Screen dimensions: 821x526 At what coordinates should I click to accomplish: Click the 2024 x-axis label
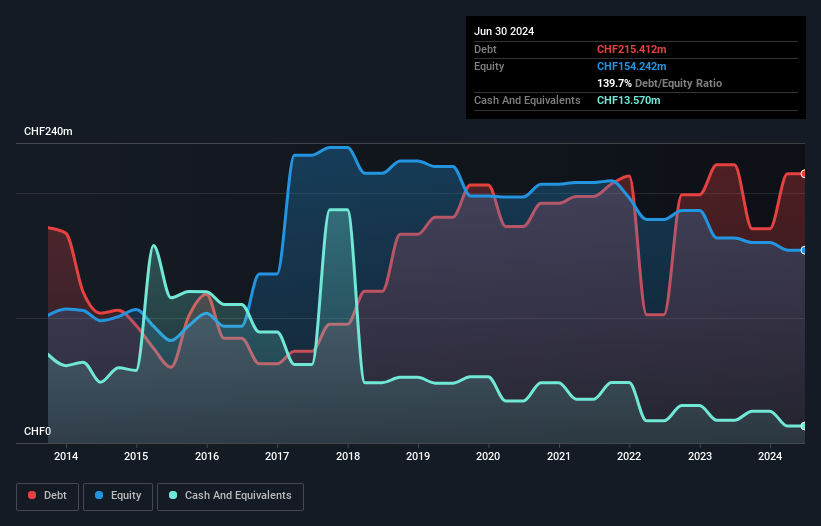click(770, 456)
